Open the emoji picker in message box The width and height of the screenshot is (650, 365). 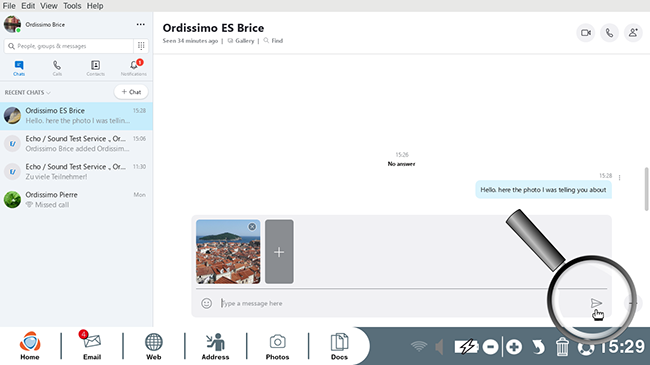(x=206, y=303)
